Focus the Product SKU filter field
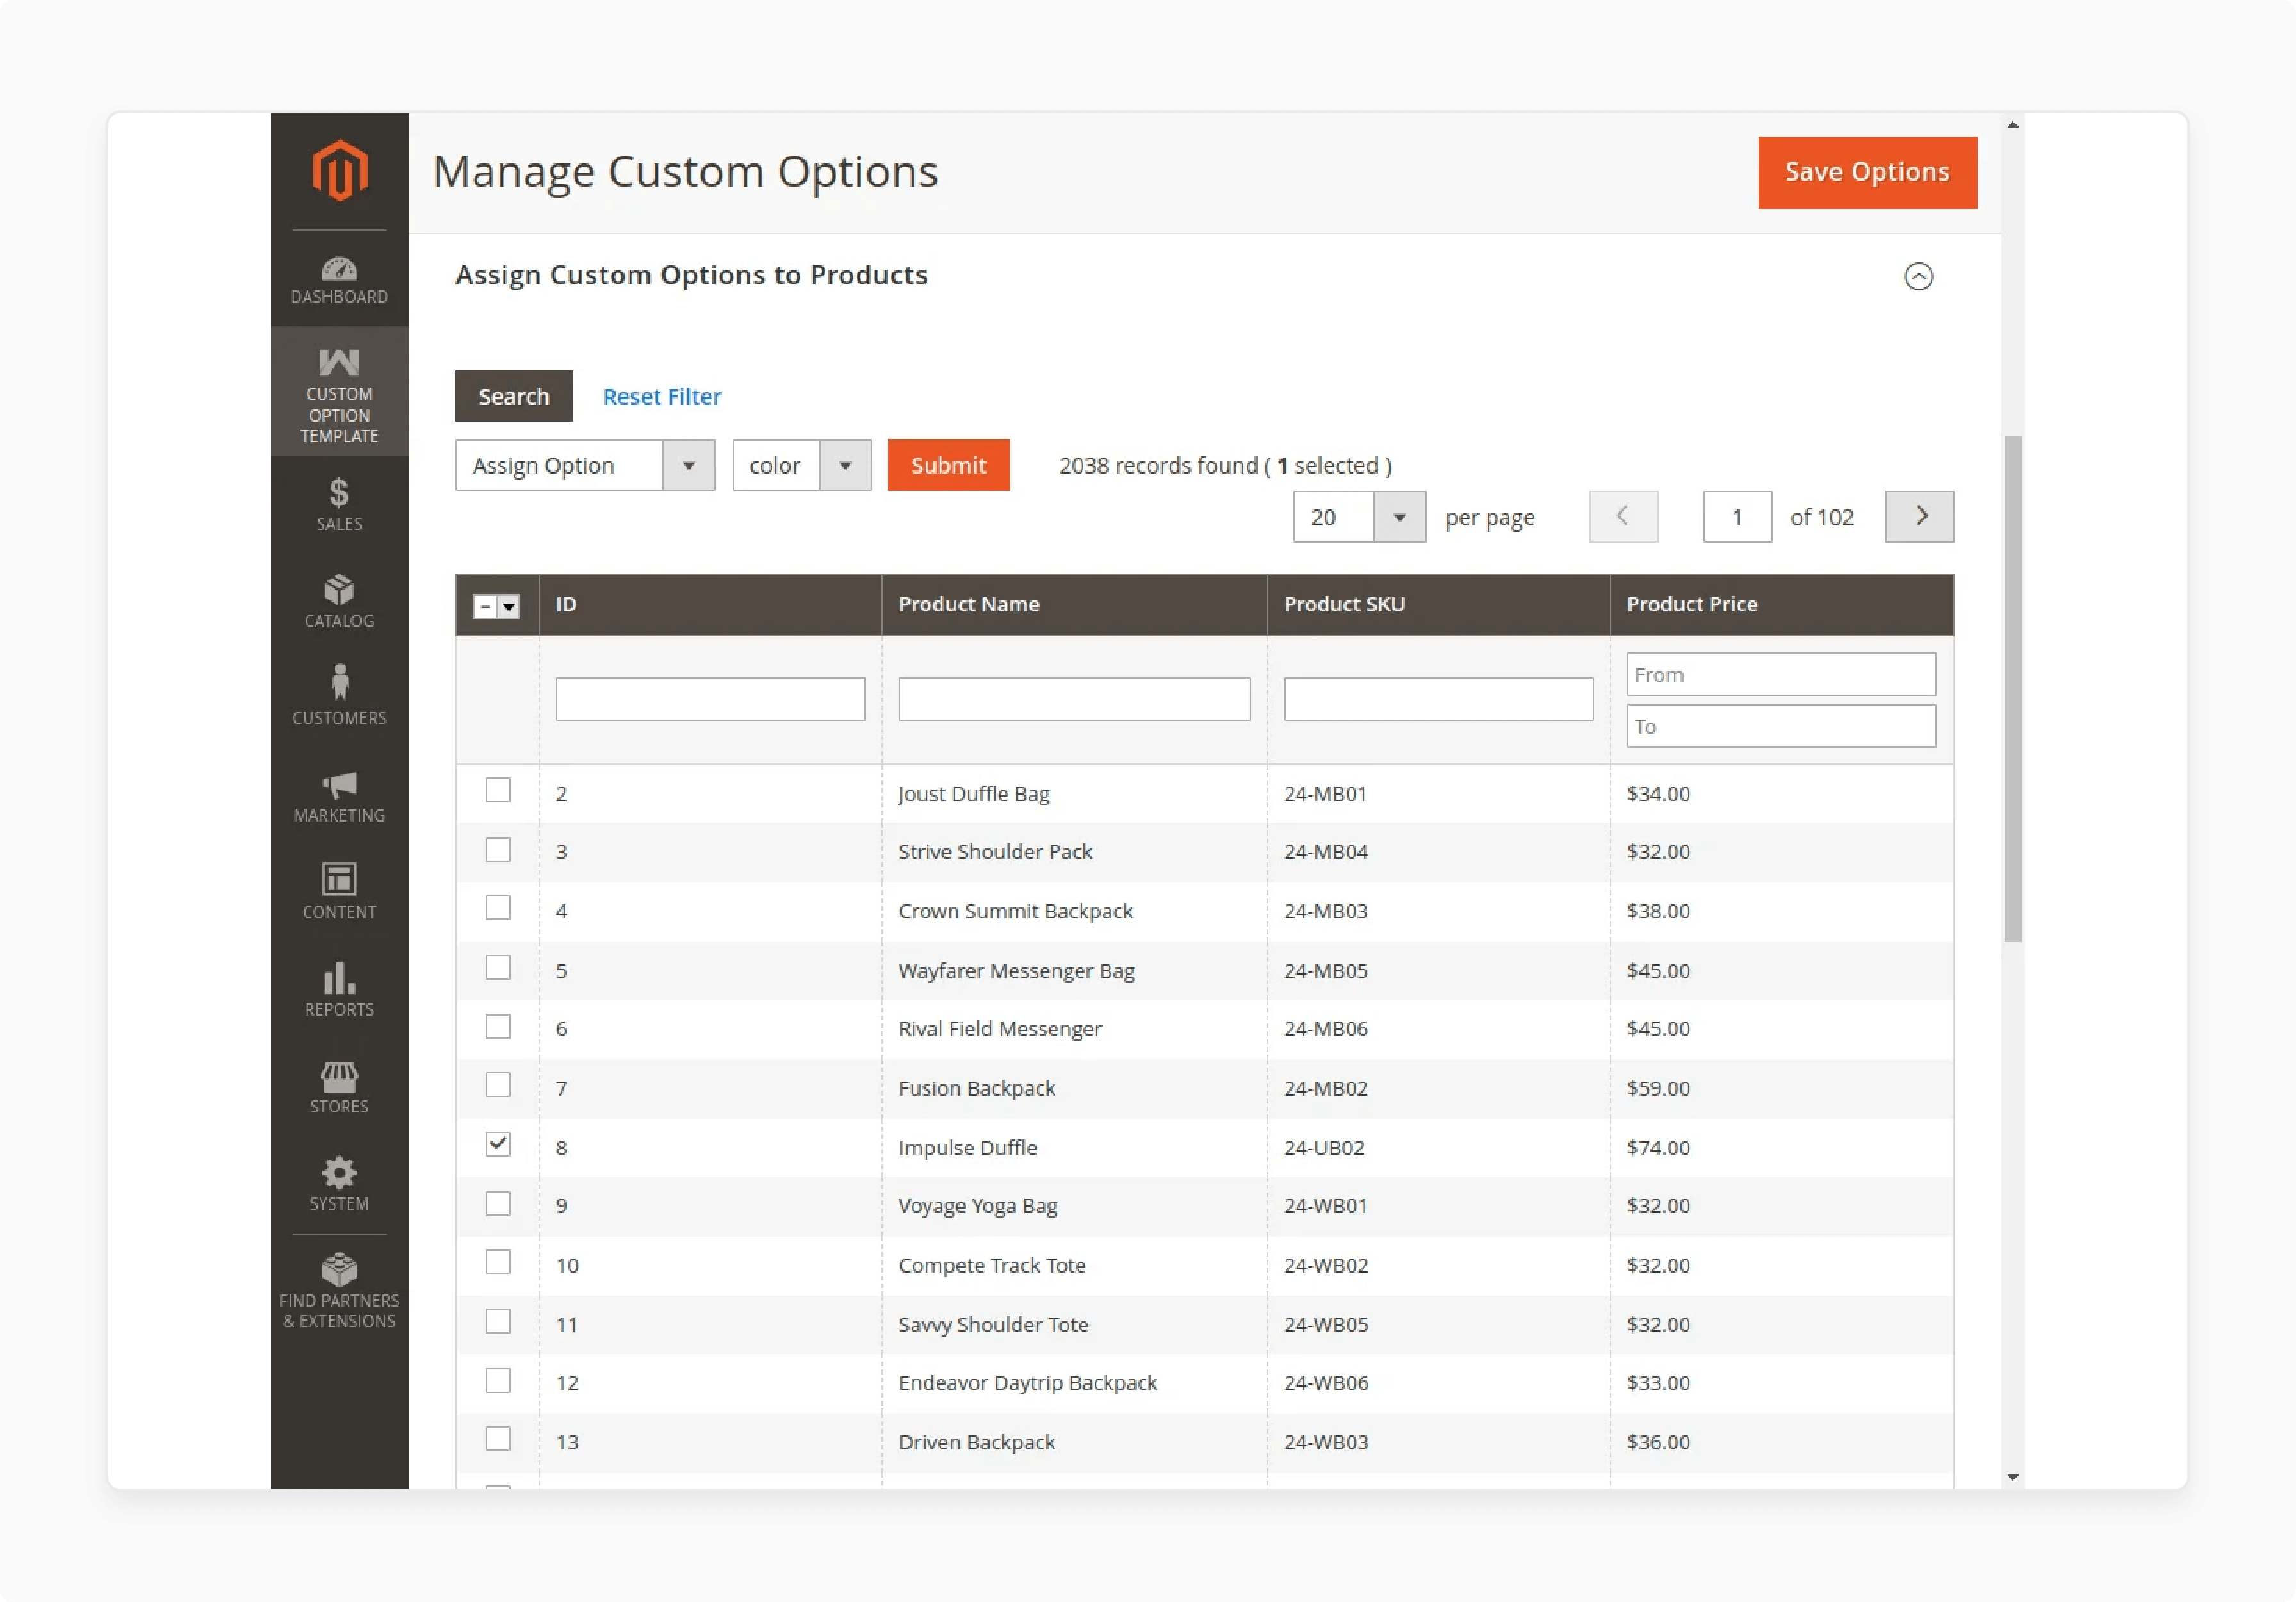 (1438, 699)
